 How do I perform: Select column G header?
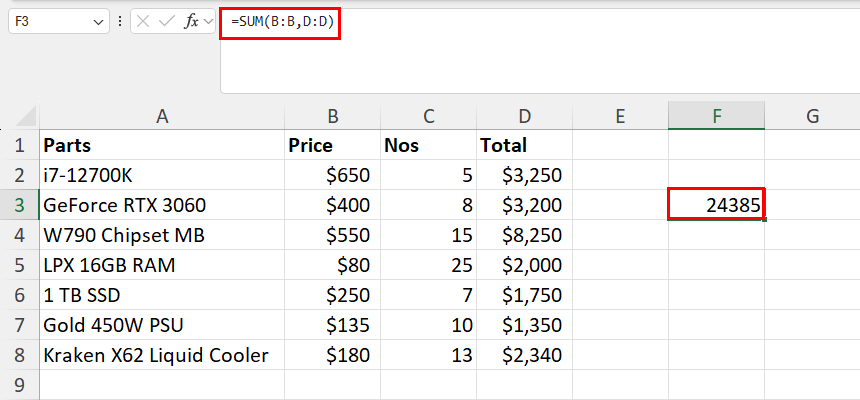tap(812, 116)
